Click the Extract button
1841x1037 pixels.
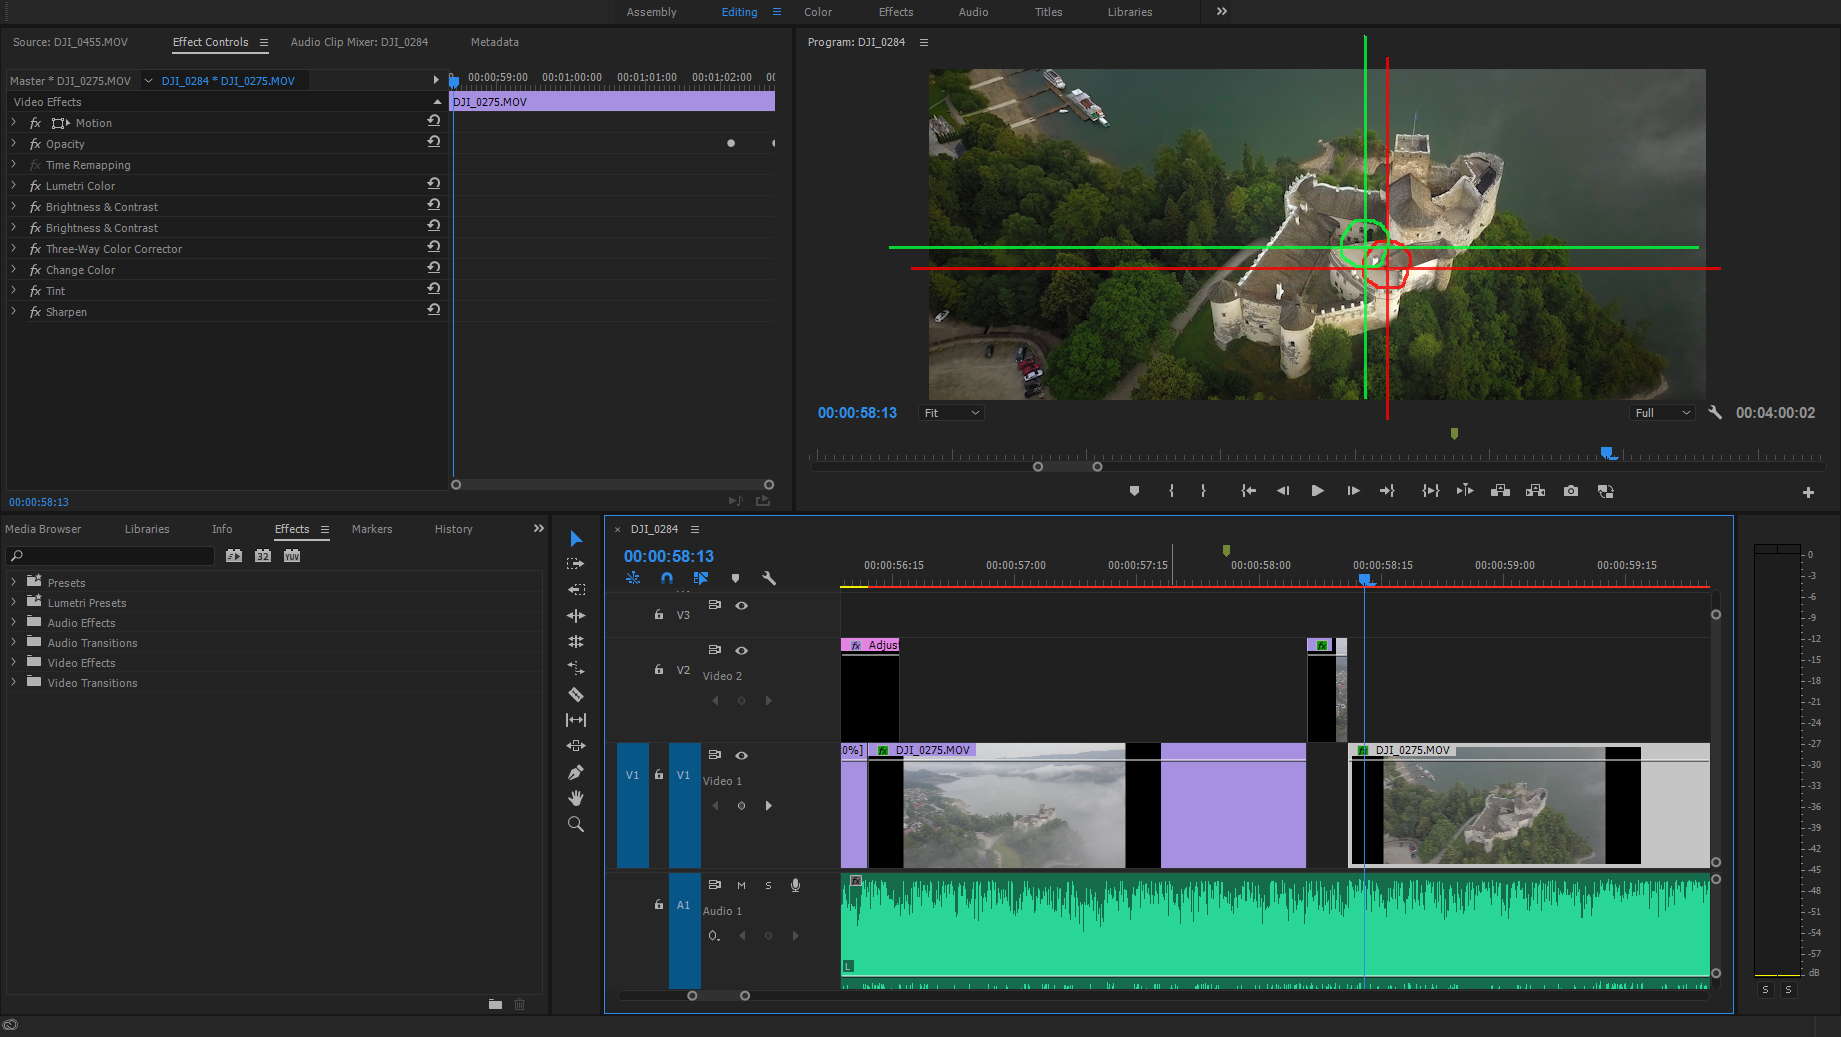1535,491
